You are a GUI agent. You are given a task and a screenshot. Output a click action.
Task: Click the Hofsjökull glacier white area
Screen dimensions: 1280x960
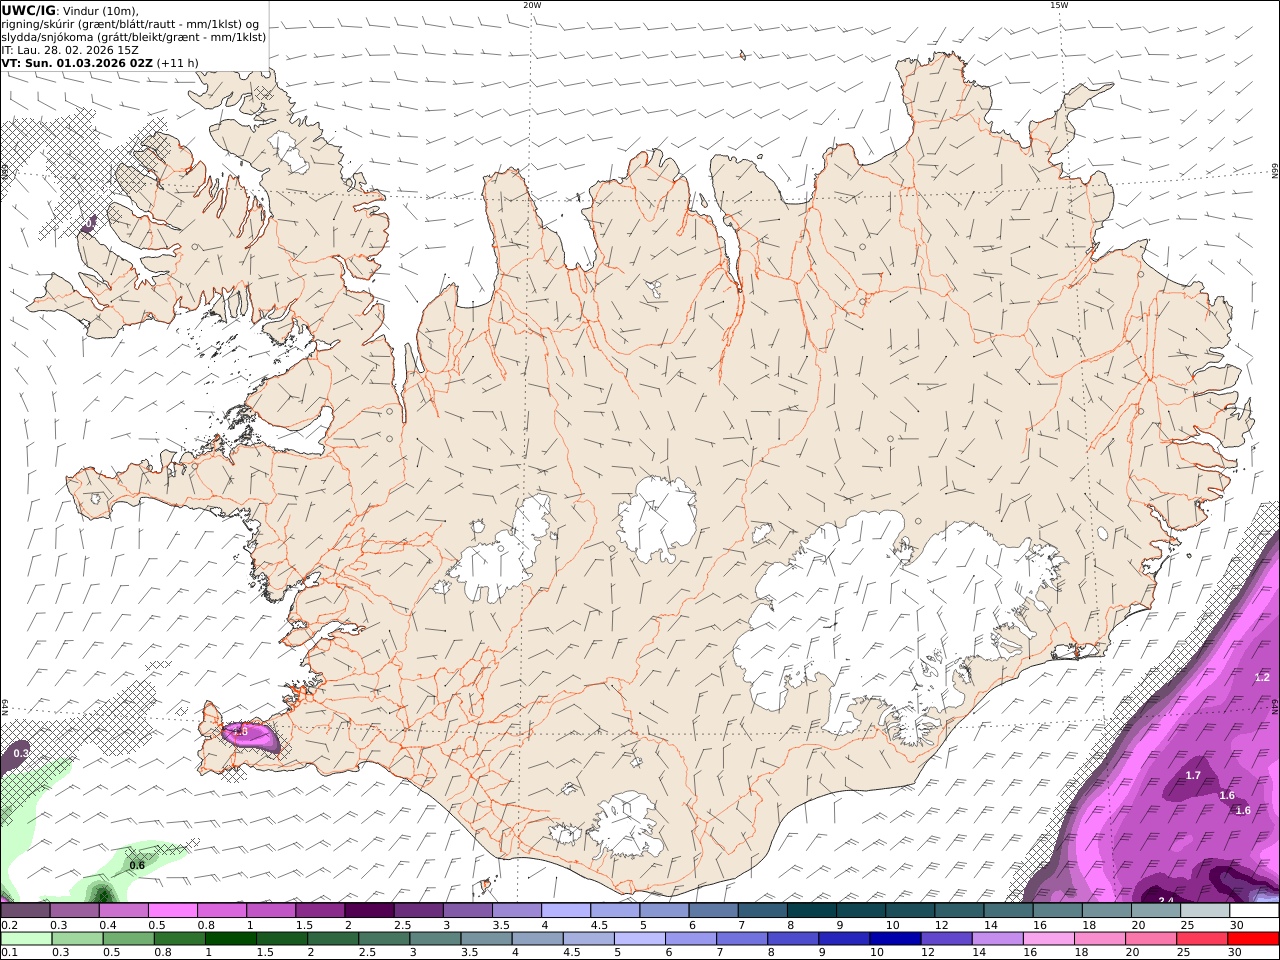pyautogui.click(x=657, y=518)
